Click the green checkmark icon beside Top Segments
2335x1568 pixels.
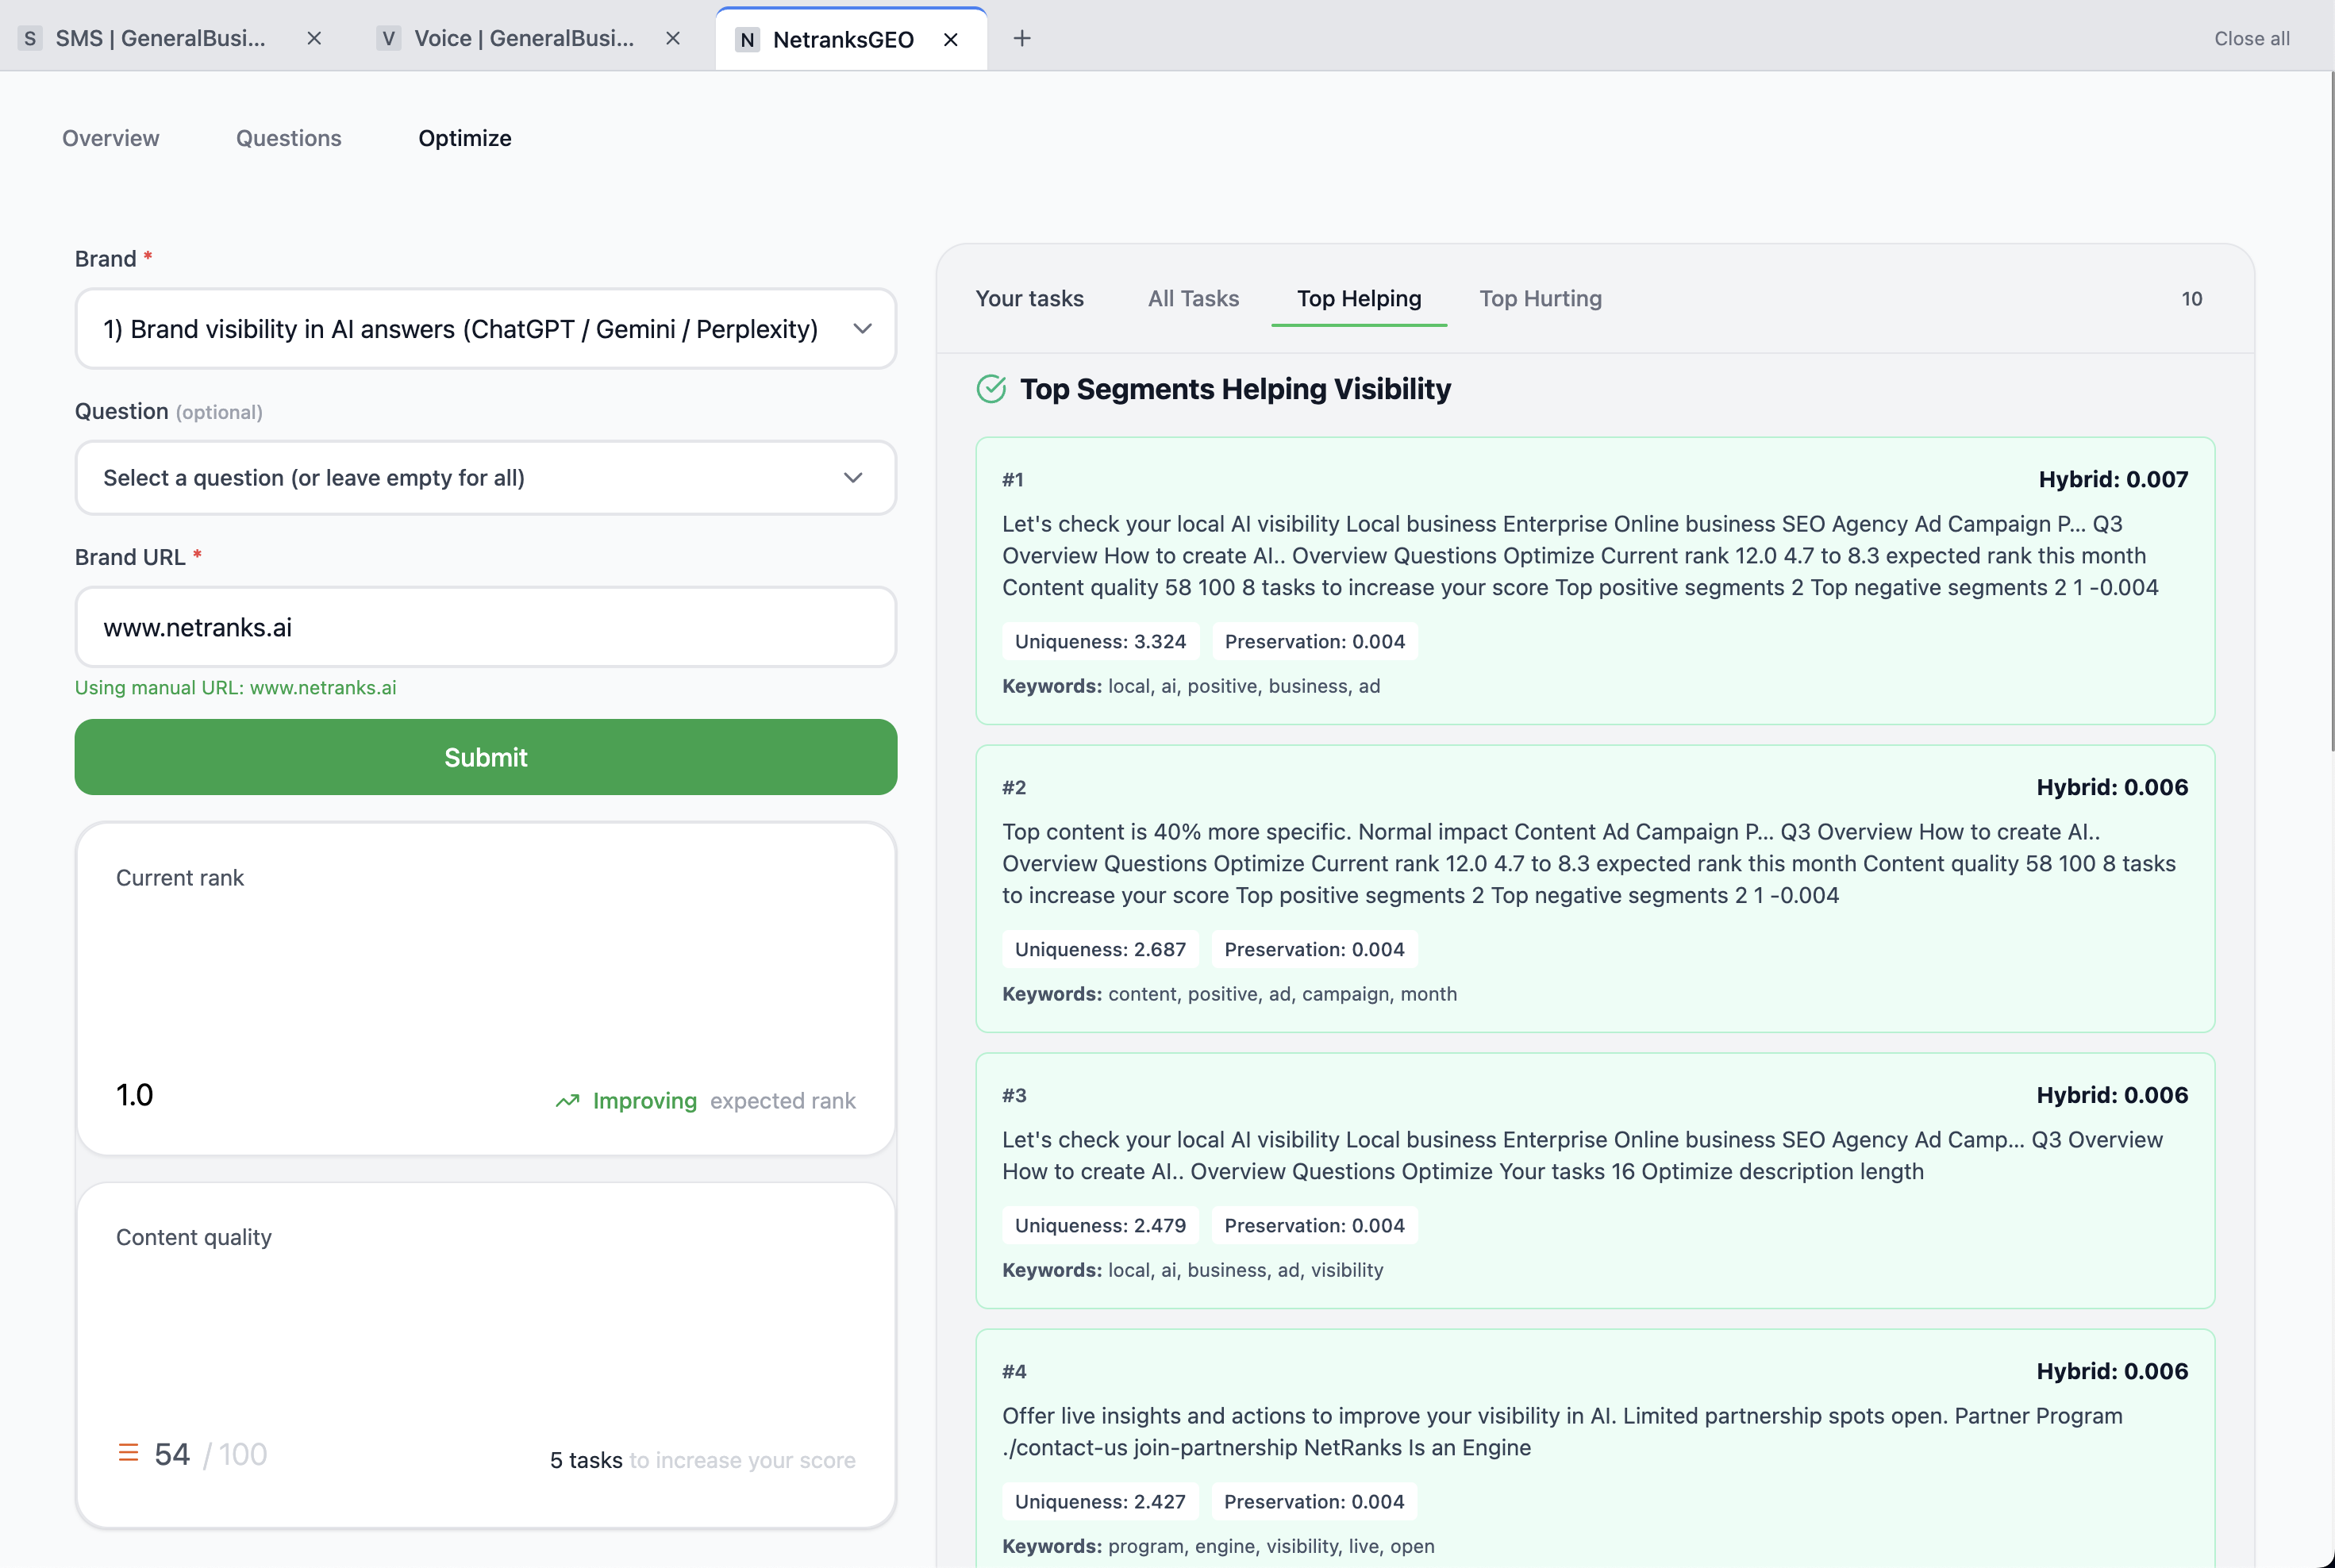tap(990, 388)
